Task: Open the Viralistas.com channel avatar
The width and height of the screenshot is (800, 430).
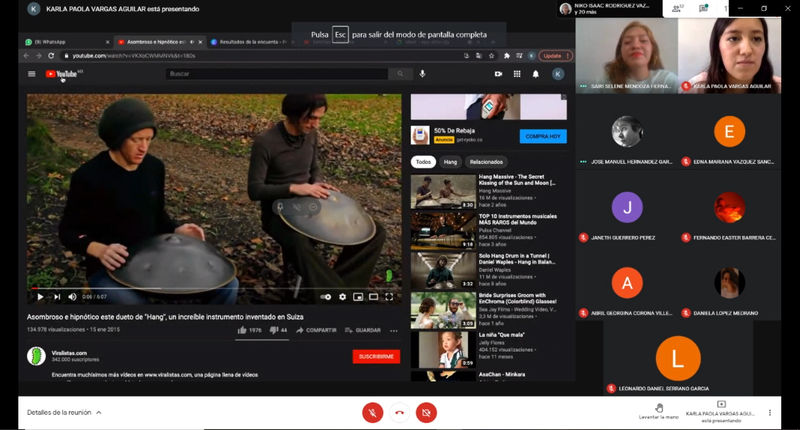Action: 36,356
